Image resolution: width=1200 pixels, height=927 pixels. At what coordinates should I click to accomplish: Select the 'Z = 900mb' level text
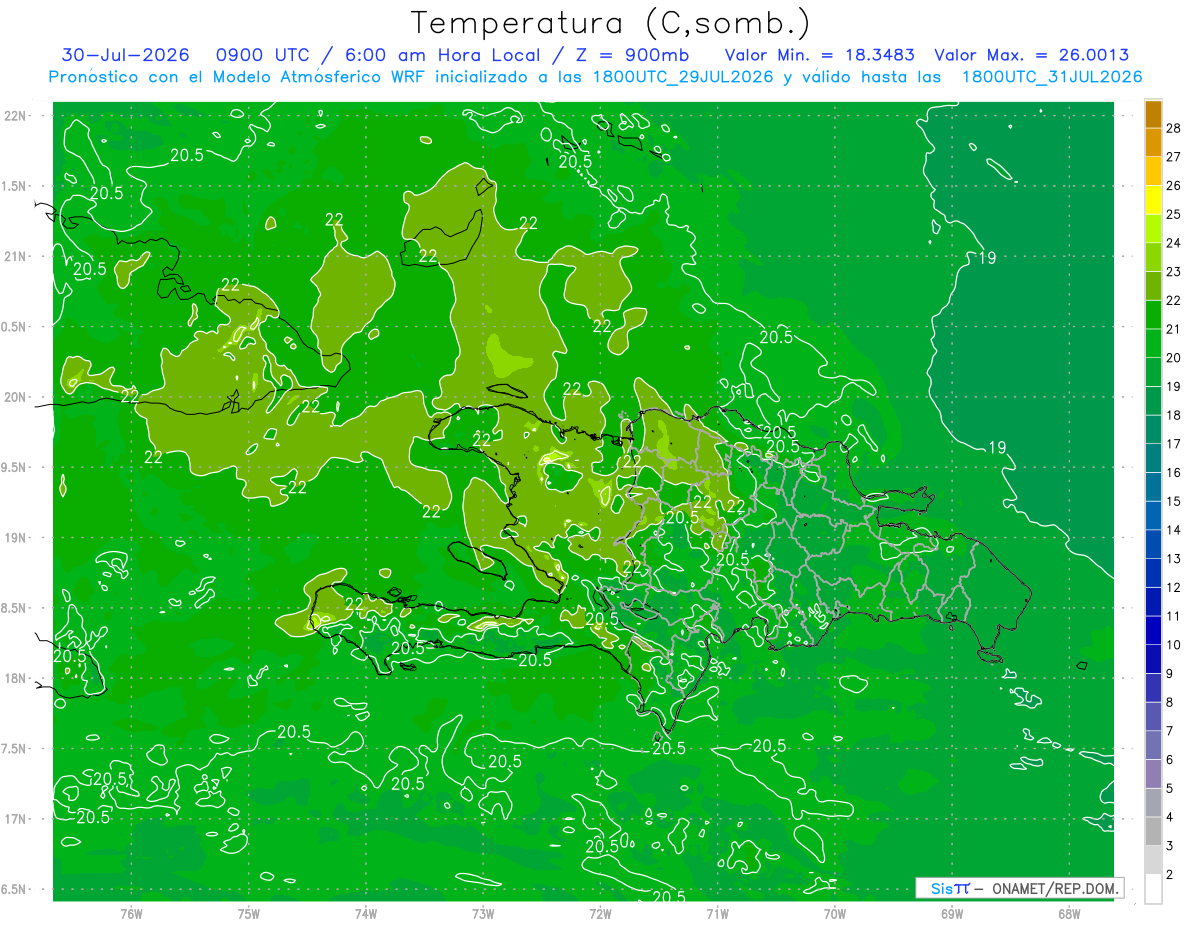(x=628, y=55)
